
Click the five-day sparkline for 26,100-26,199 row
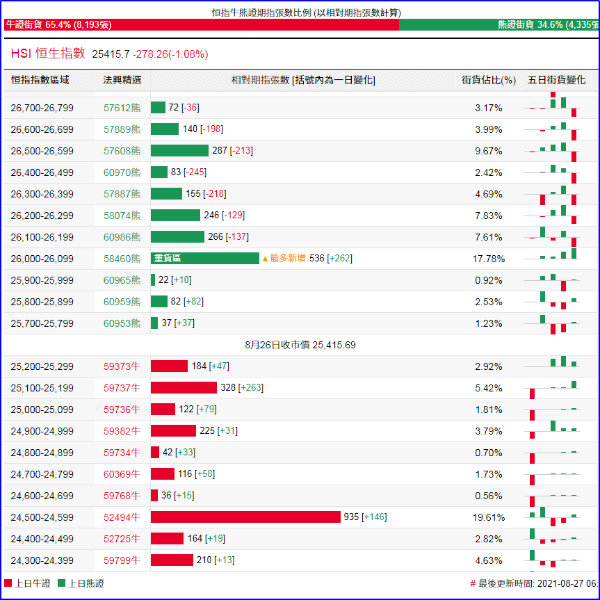553,237
